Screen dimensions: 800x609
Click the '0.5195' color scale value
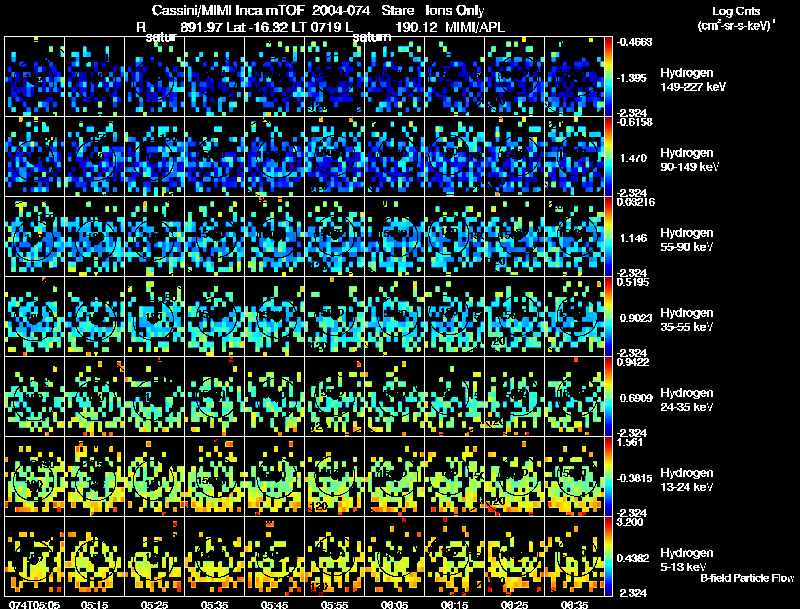633,282
